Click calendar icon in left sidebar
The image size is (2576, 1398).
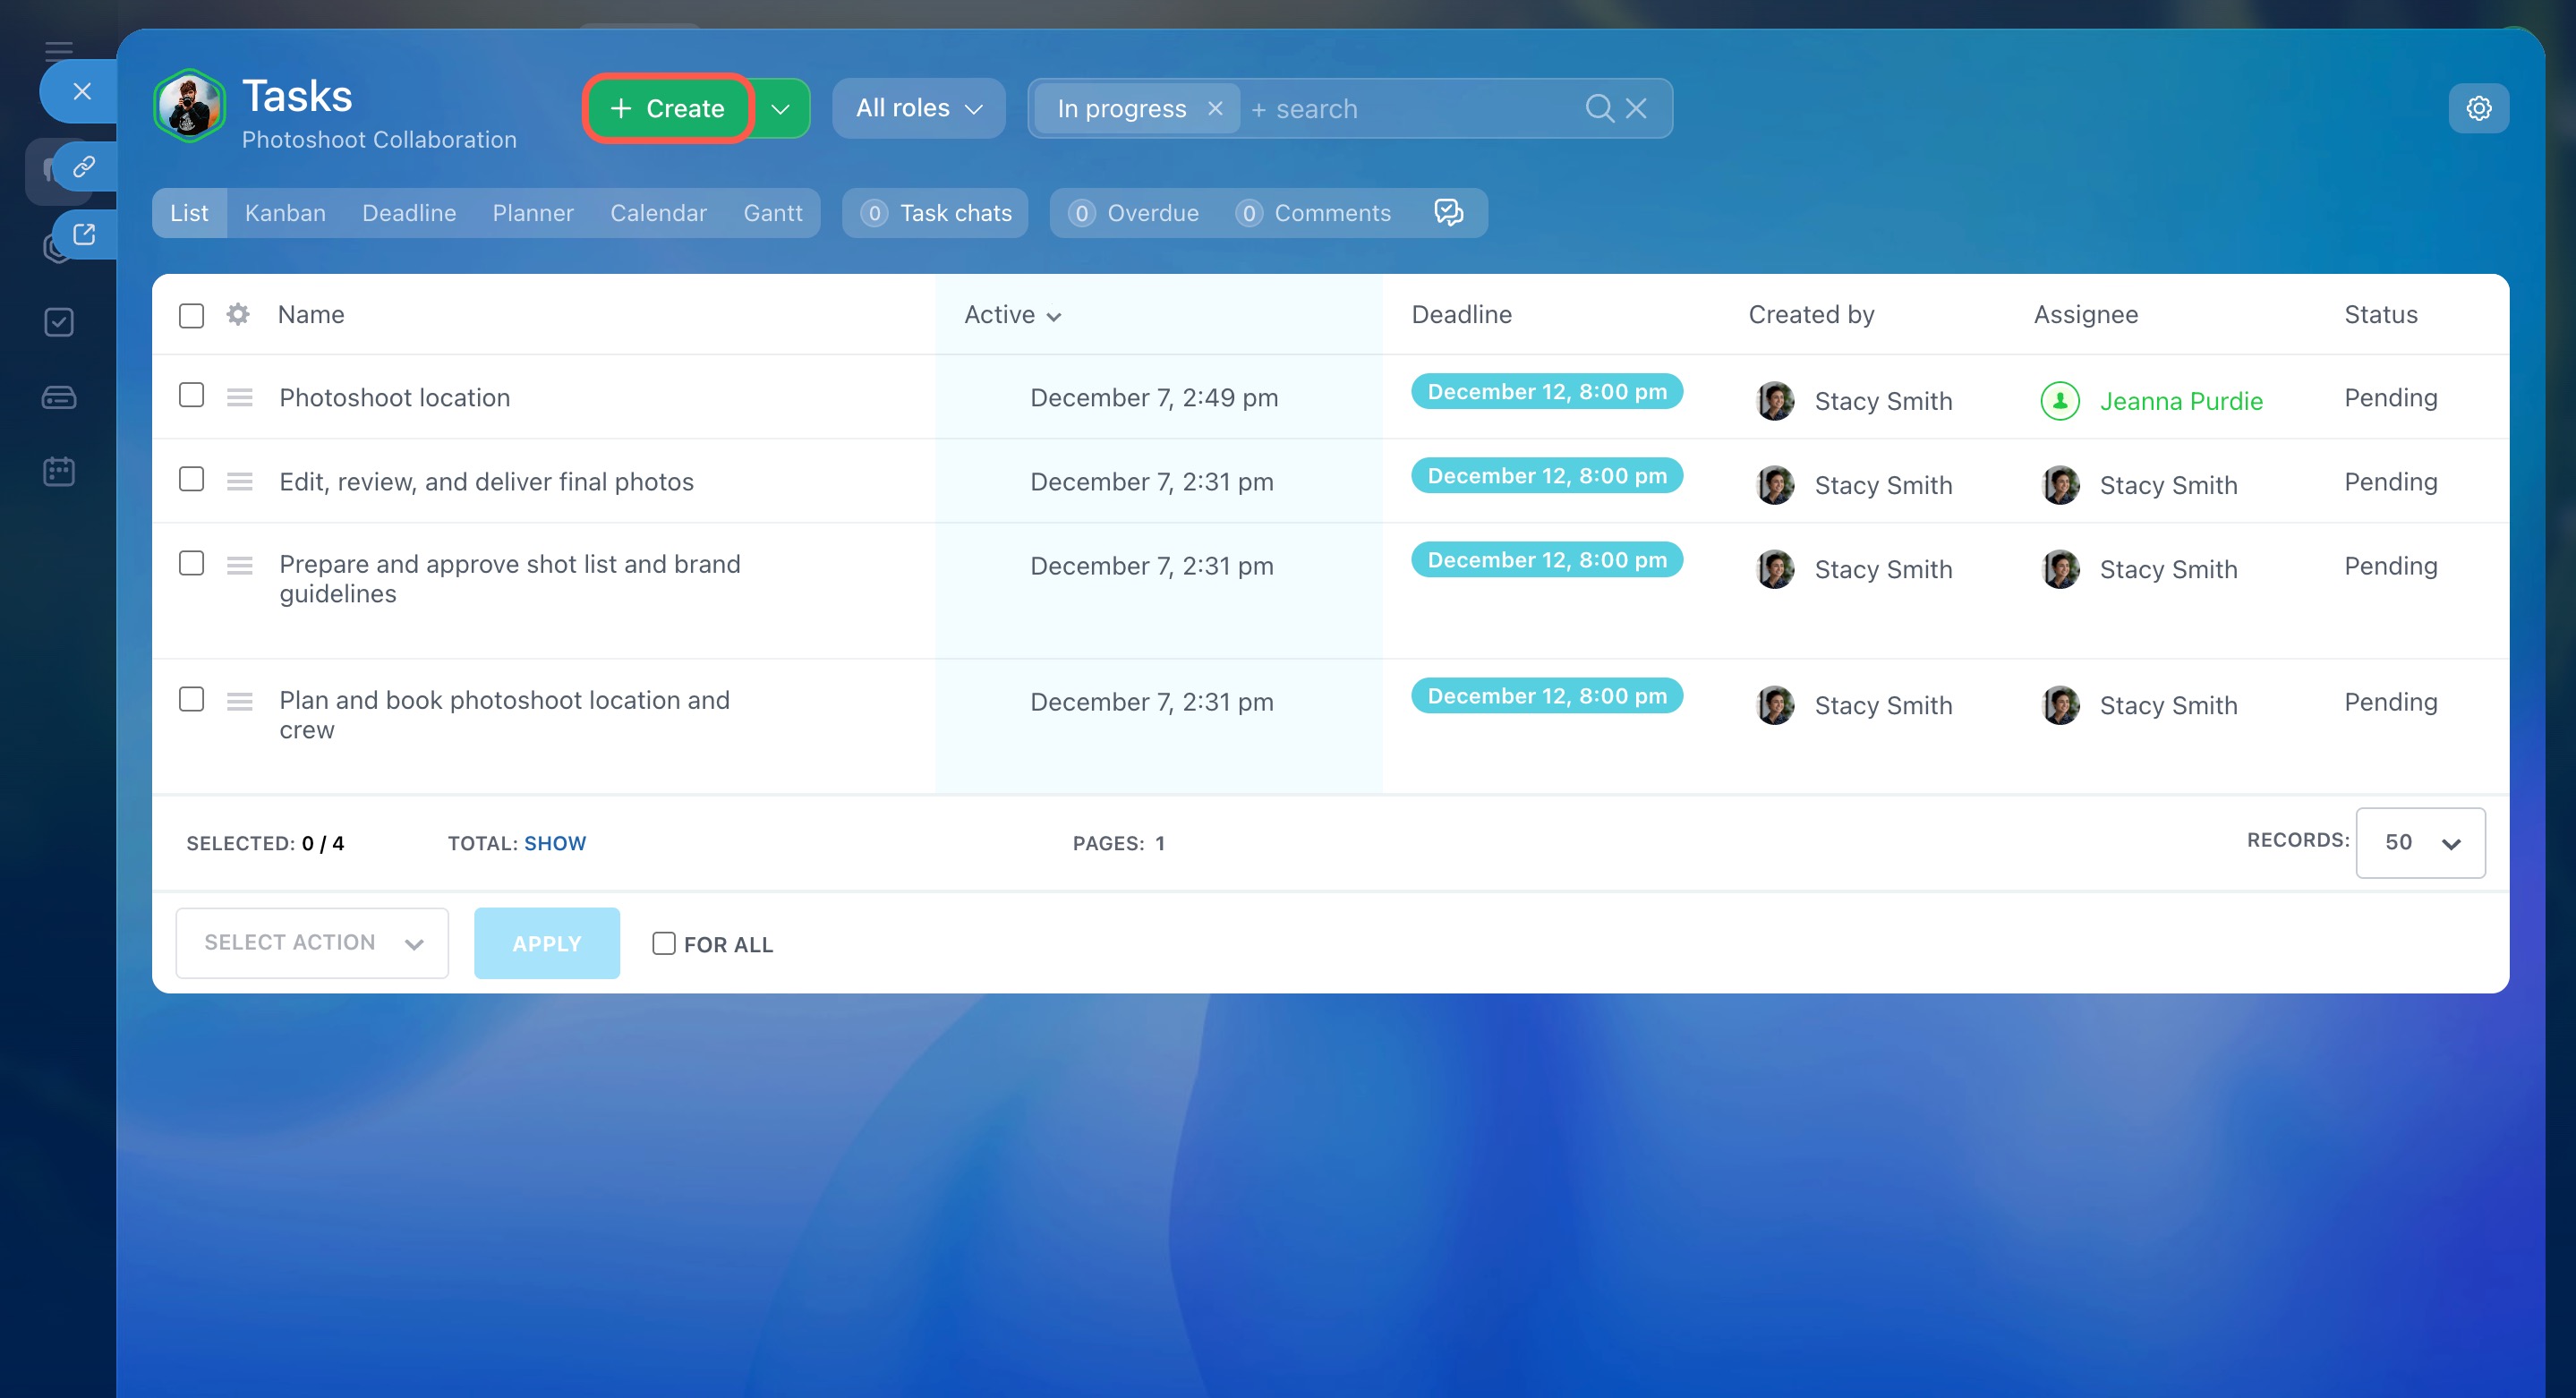click(x=59, y=471)
